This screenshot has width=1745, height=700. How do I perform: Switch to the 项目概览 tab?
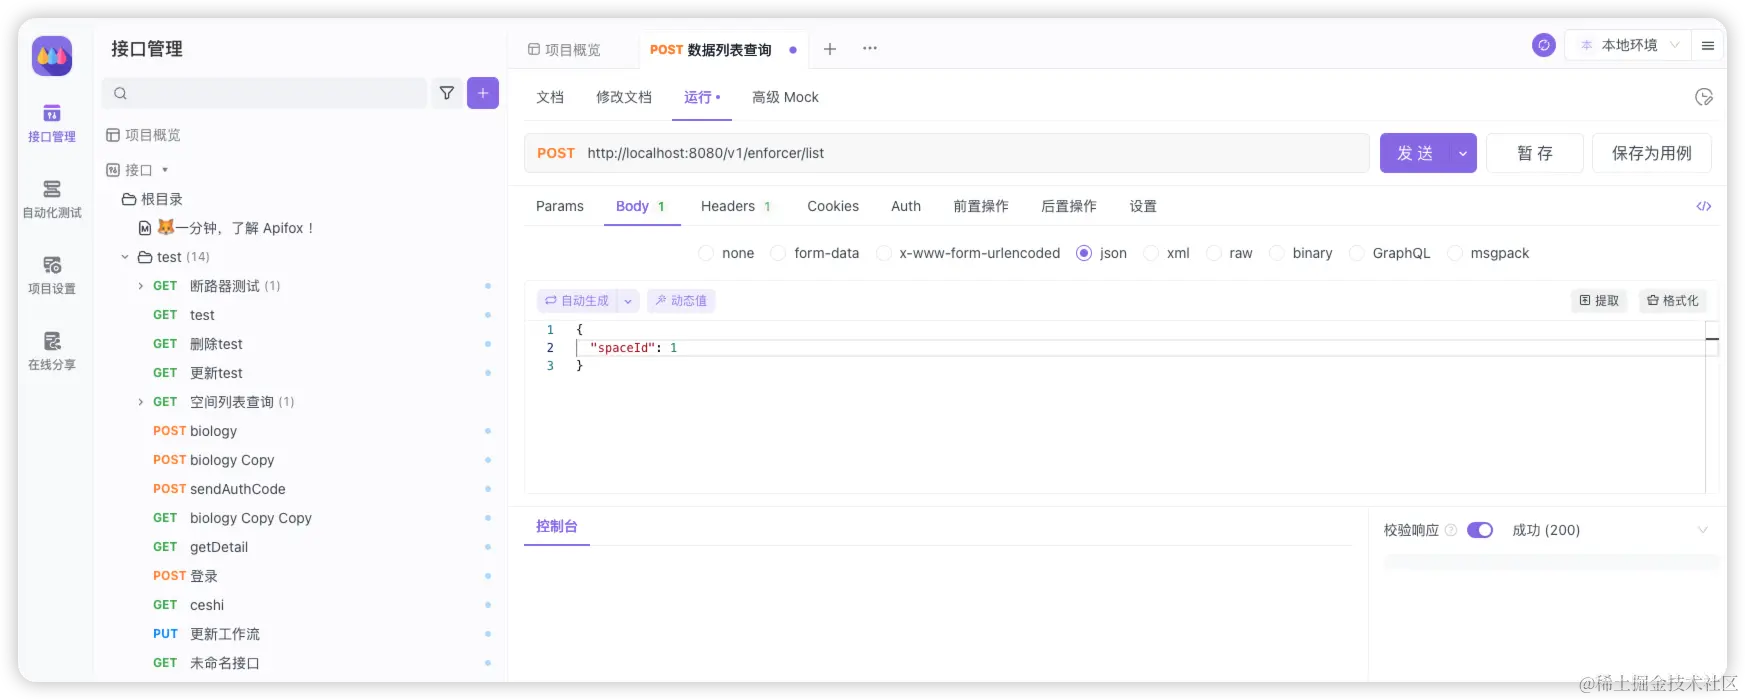click(x=565, y=49)
